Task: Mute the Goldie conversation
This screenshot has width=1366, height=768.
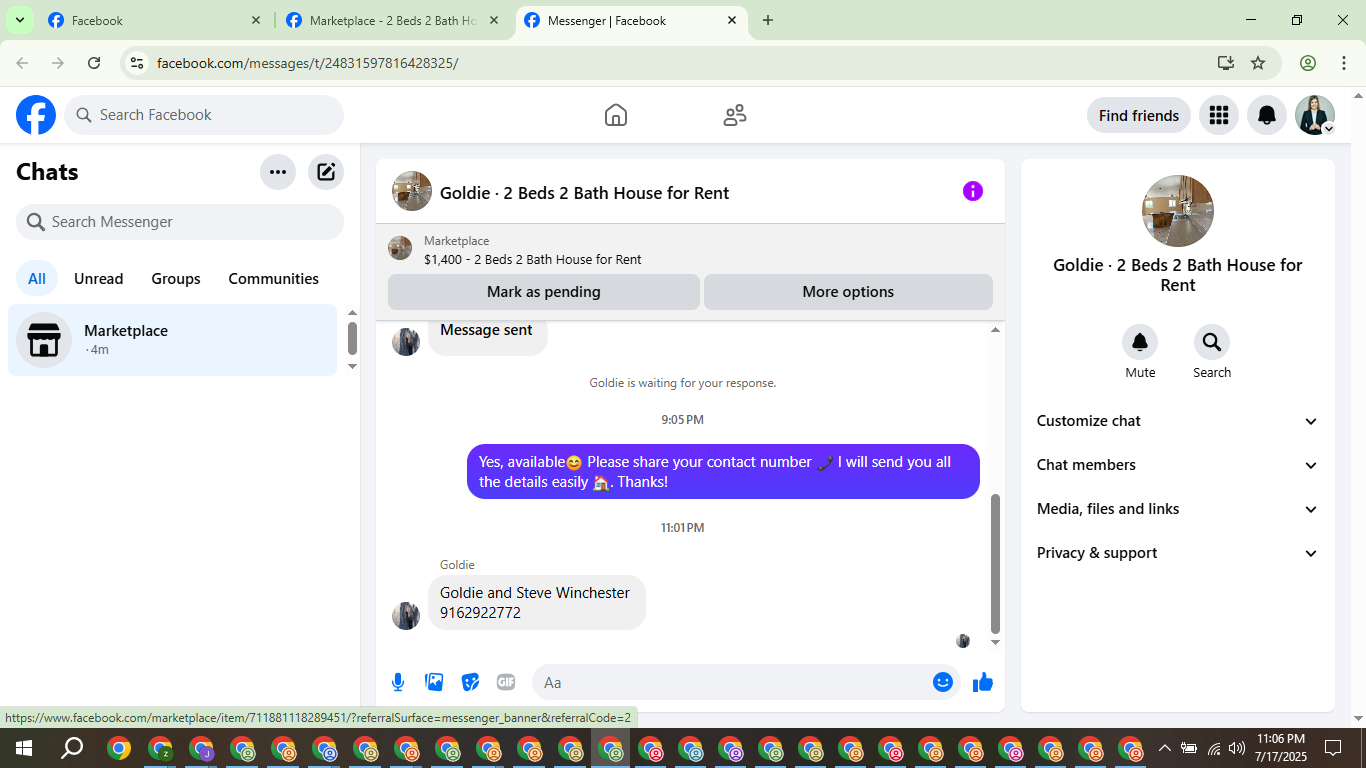Action: pos(1140,343)
